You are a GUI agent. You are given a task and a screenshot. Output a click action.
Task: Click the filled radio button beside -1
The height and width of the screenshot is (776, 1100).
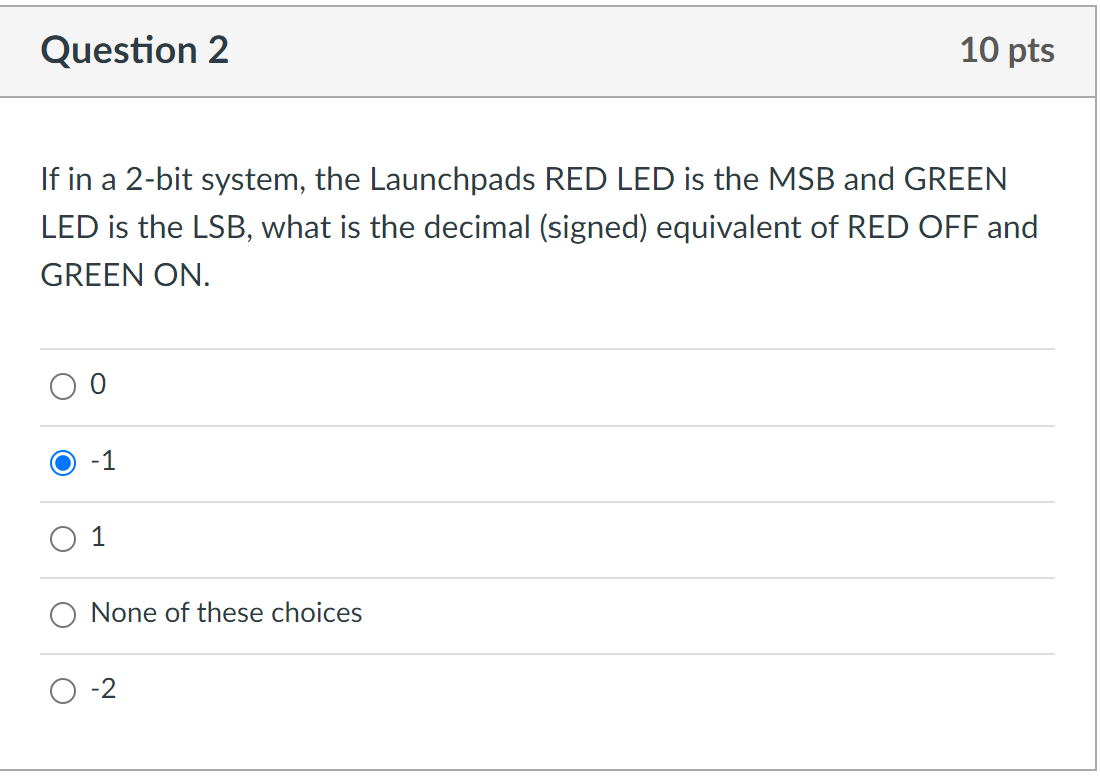(x=62, y=462)
